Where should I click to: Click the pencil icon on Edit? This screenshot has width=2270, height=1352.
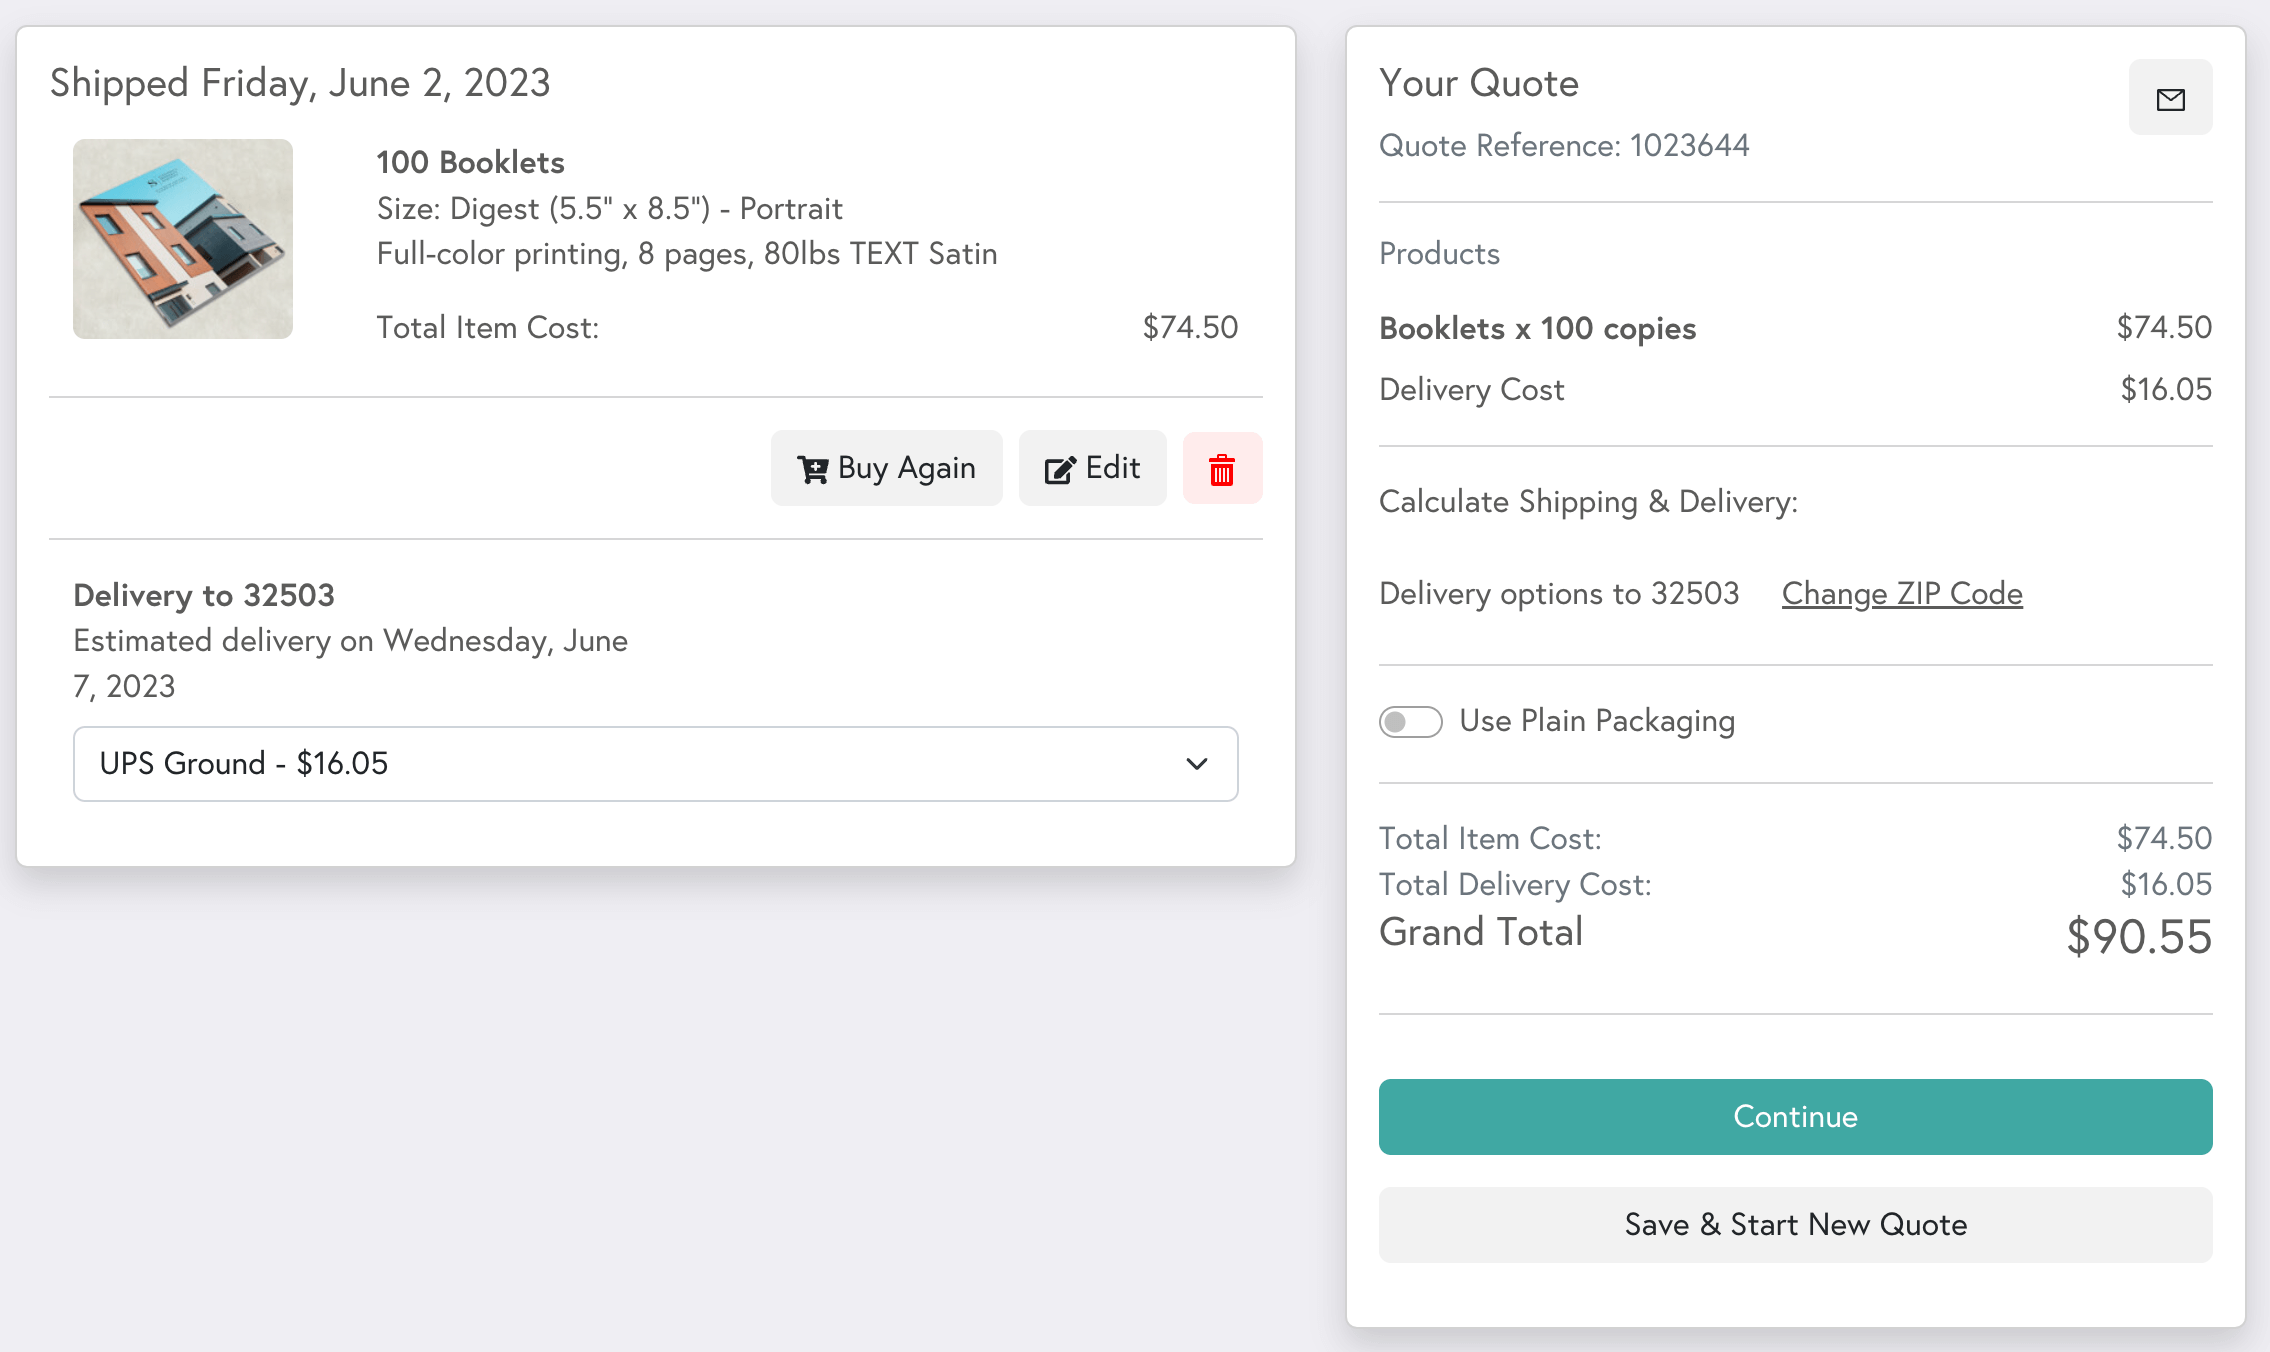pos(1059,469)
